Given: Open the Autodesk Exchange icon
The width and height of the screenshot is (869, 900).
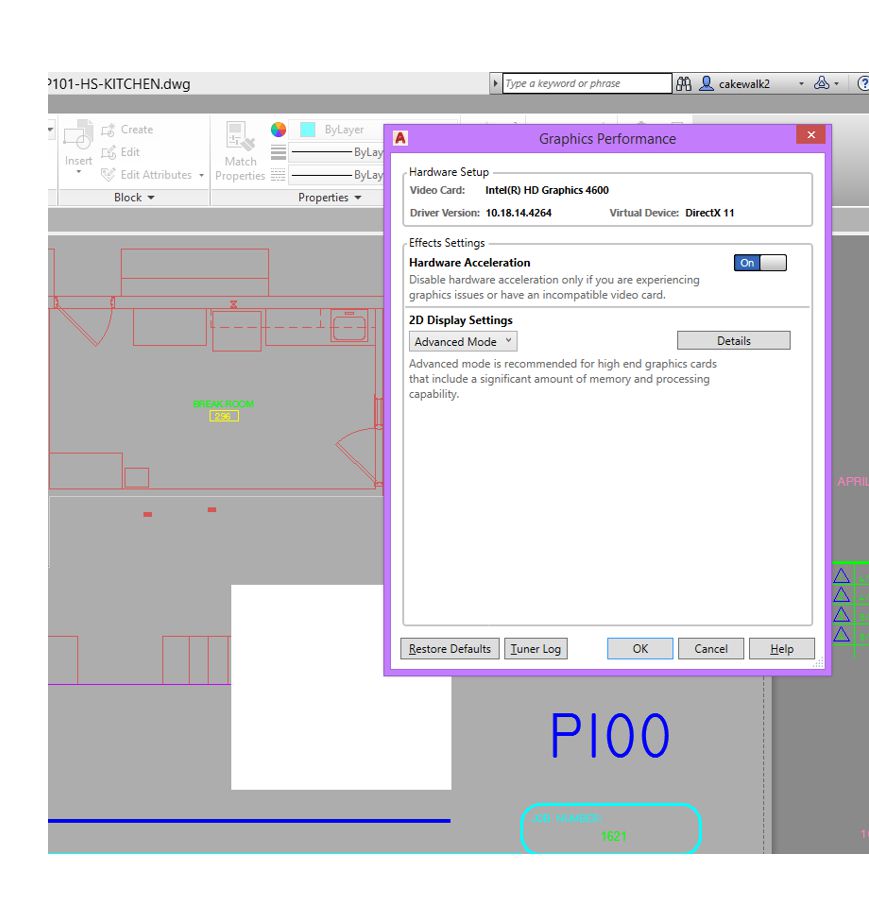Looking at the screenshot, I should [x=823, y=83].
